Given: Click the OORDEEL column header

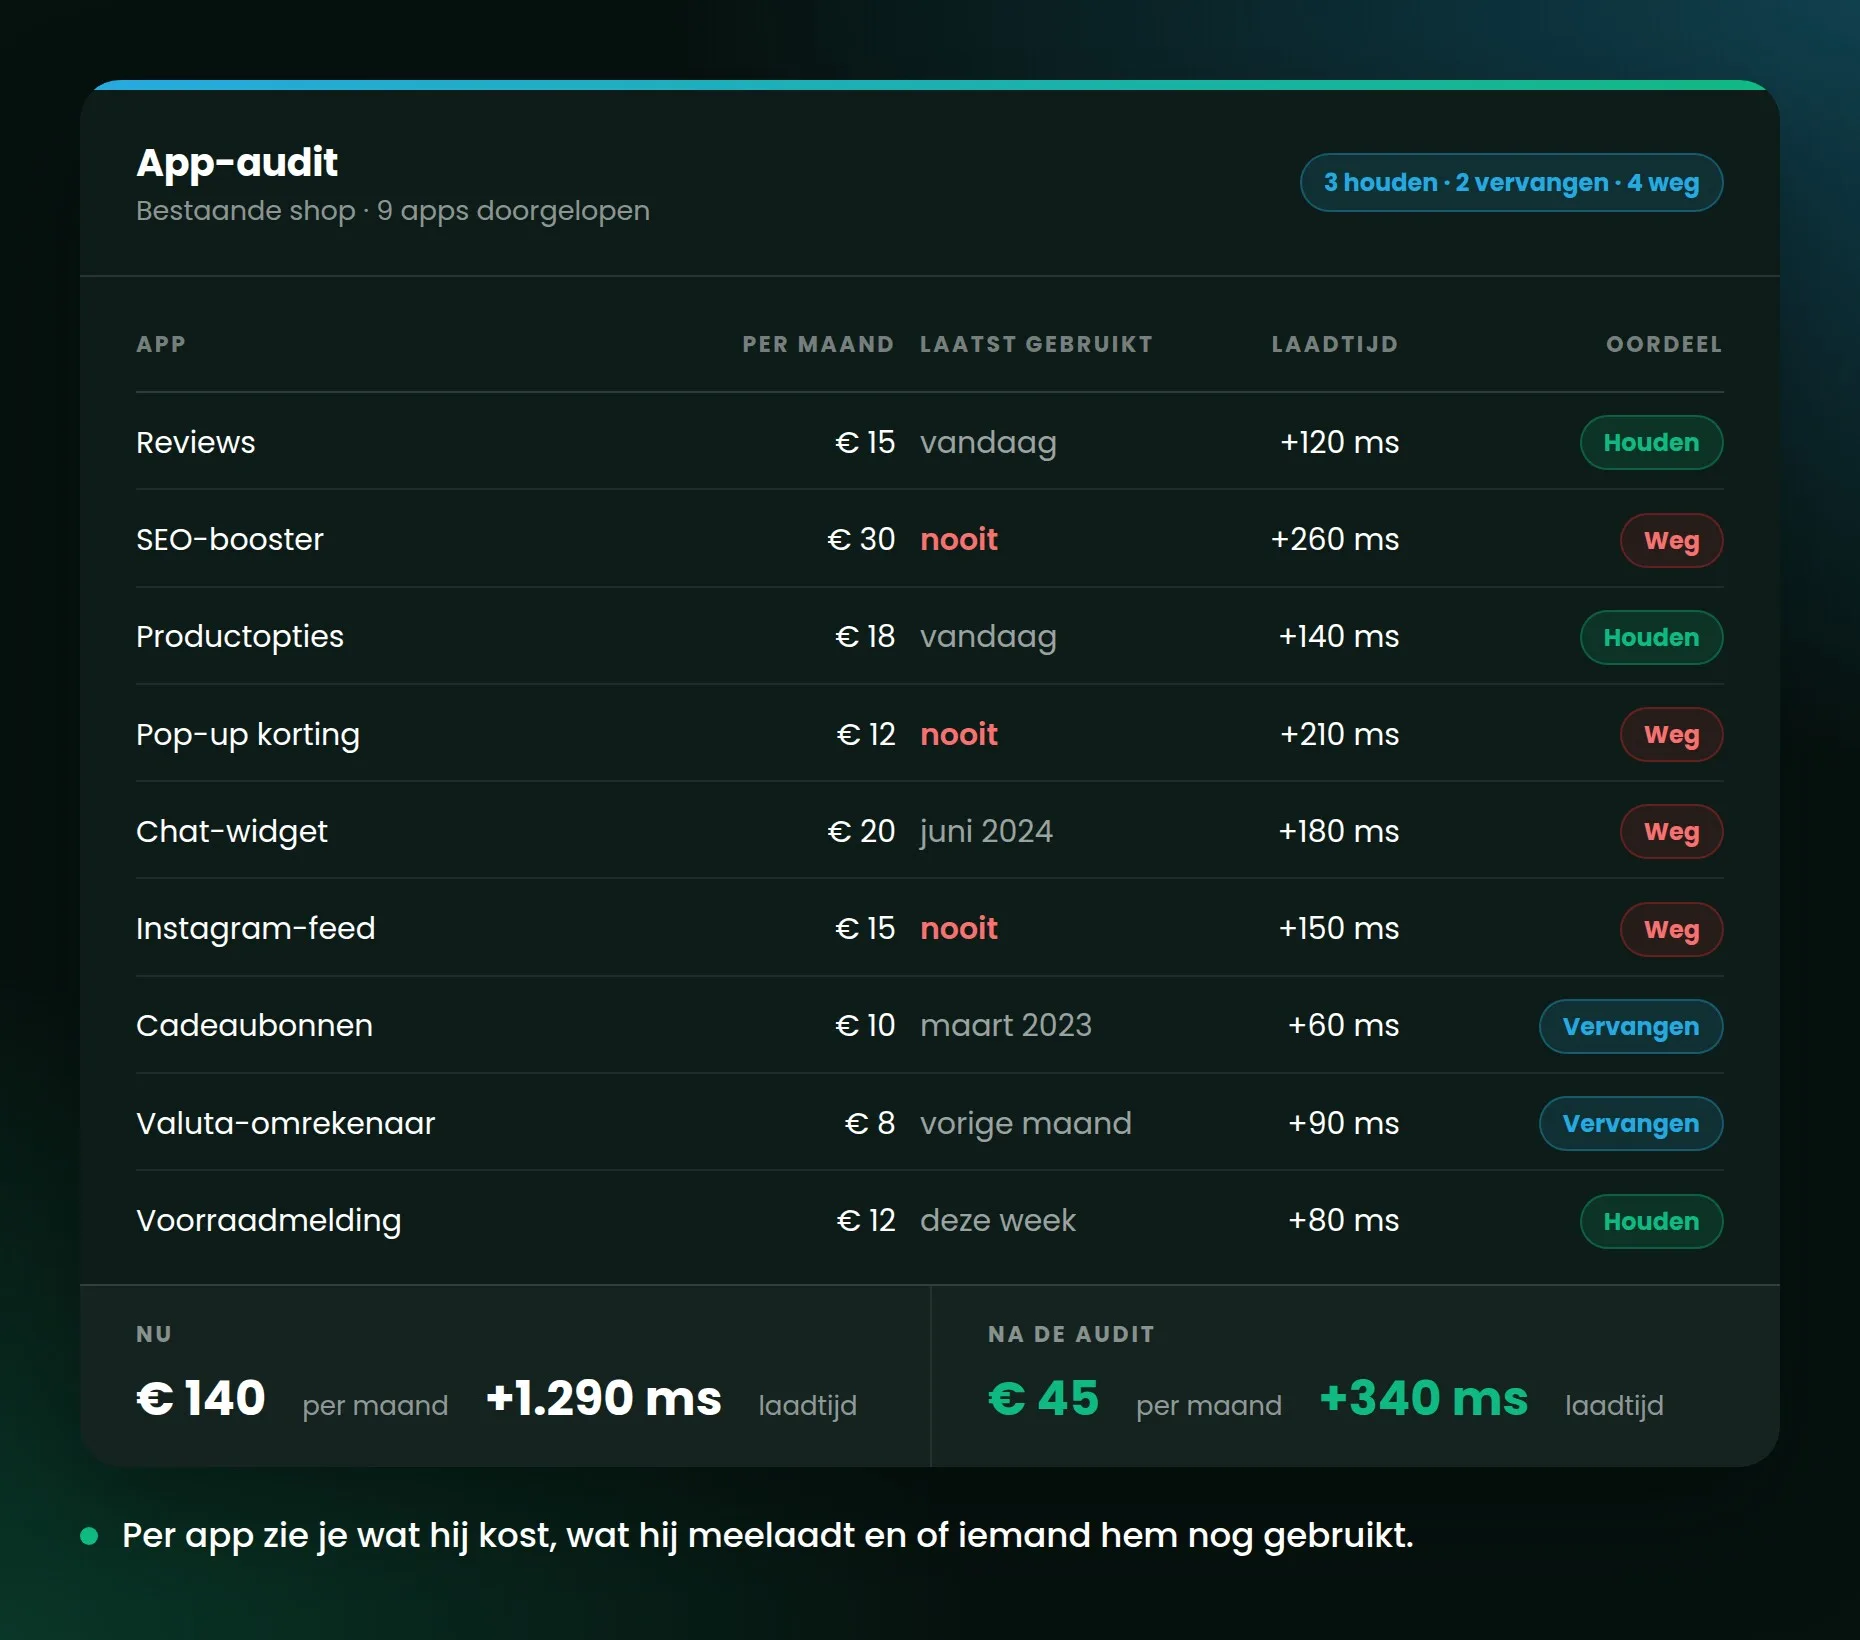Looking at the screenshot, I should [x=1664, y=344].
